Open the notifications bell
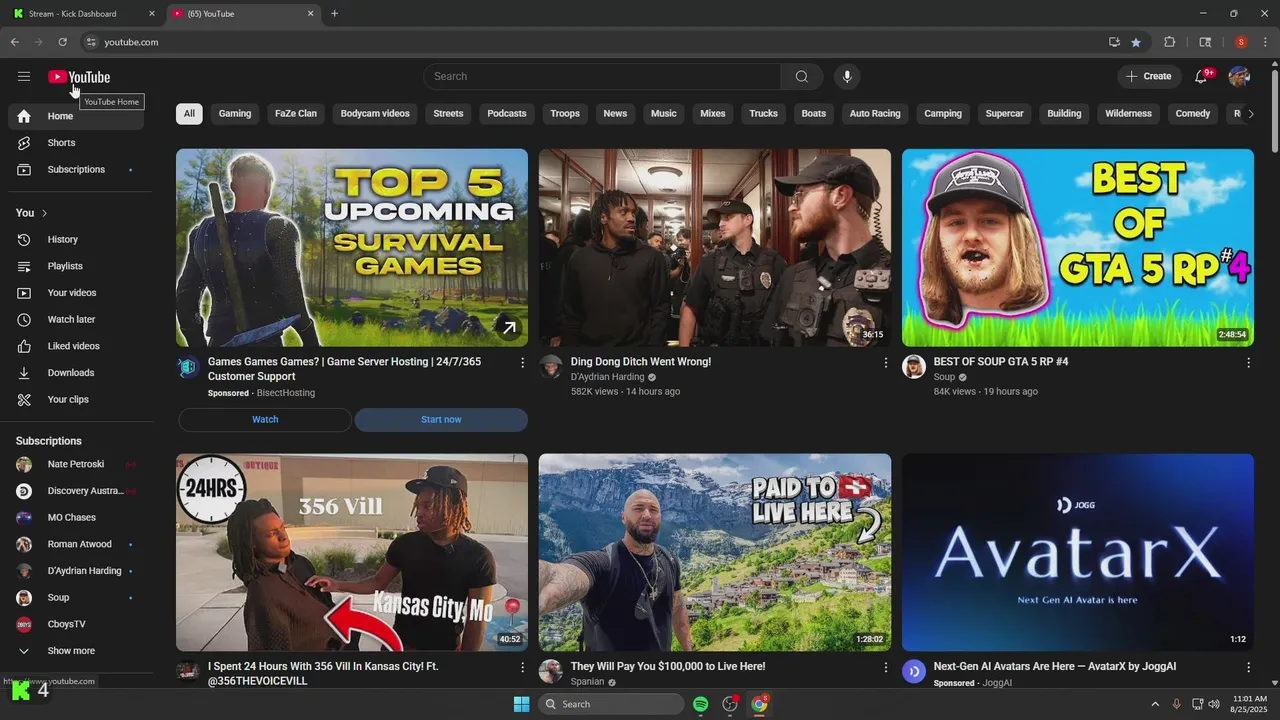 1201,76
